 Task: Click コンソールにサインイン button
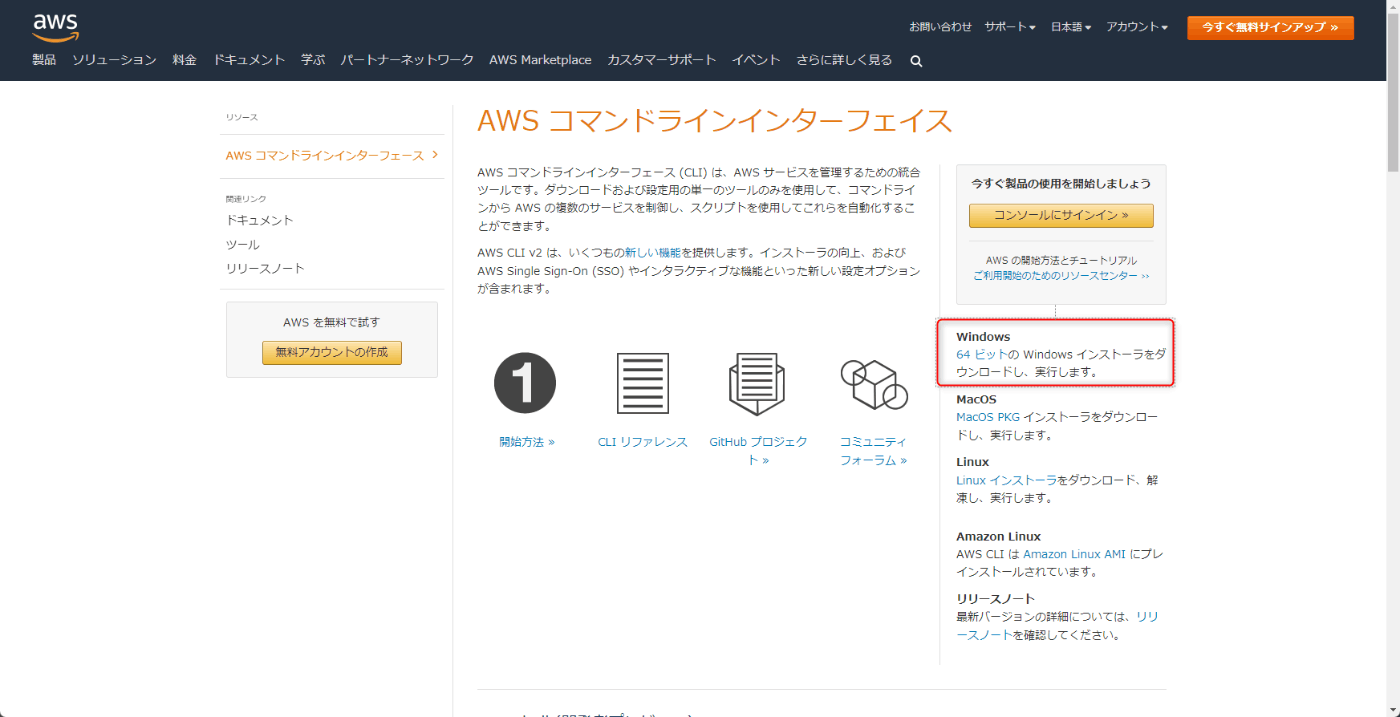click(x=1061, y=215)
